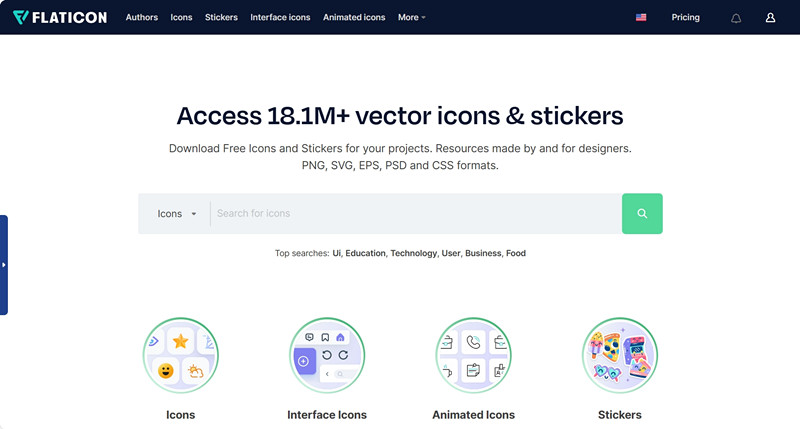Open notifications bell icon
This screenshot has height=429, width=800.
tap(736, 18)
